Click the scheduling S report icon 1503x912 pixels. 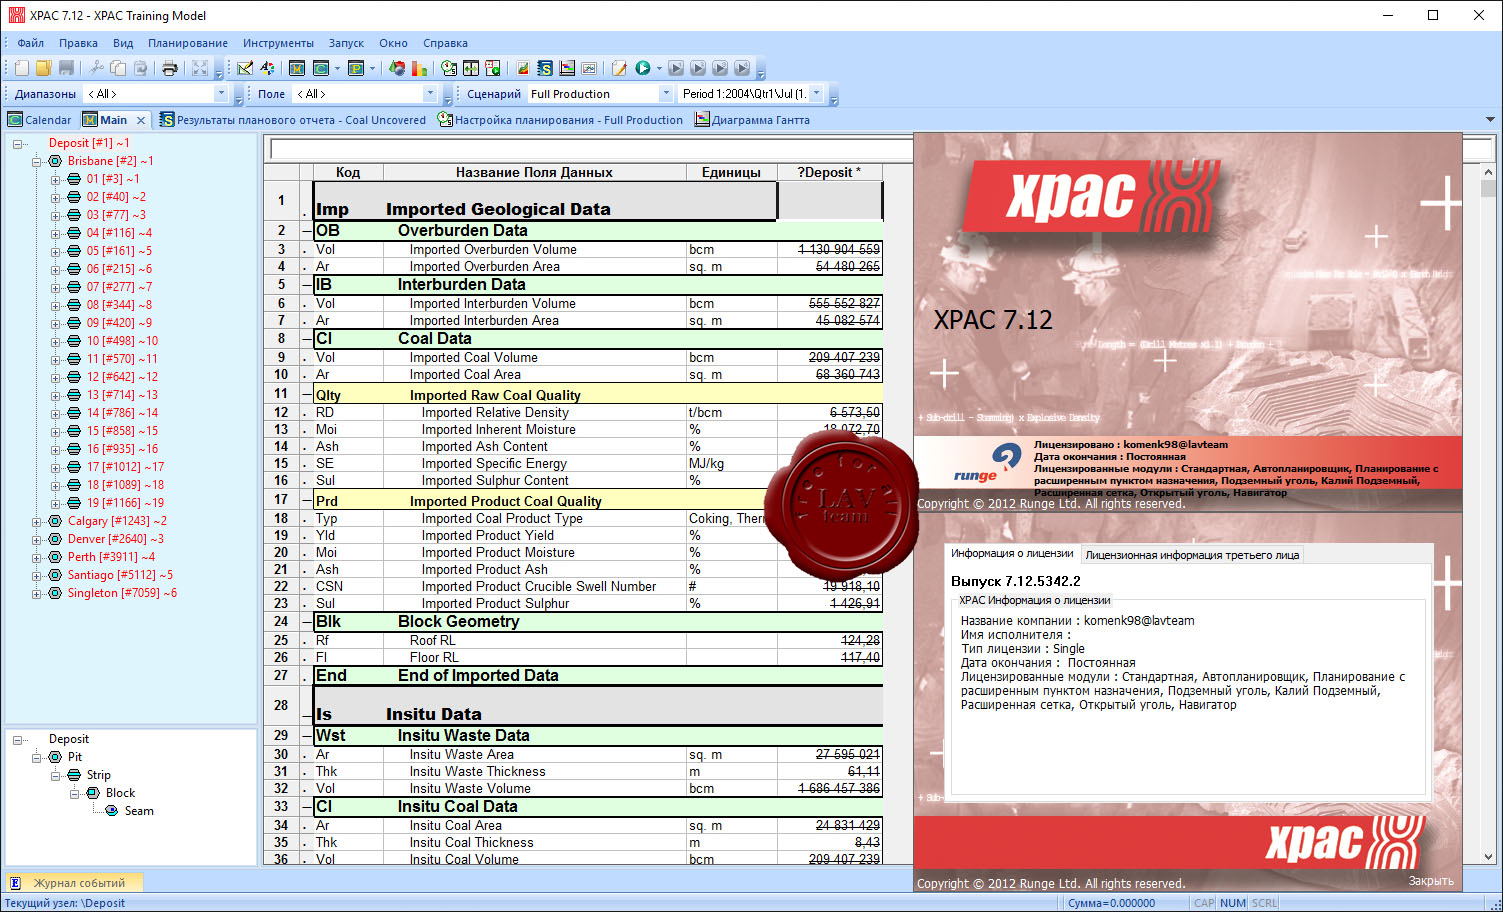point(545,68)
